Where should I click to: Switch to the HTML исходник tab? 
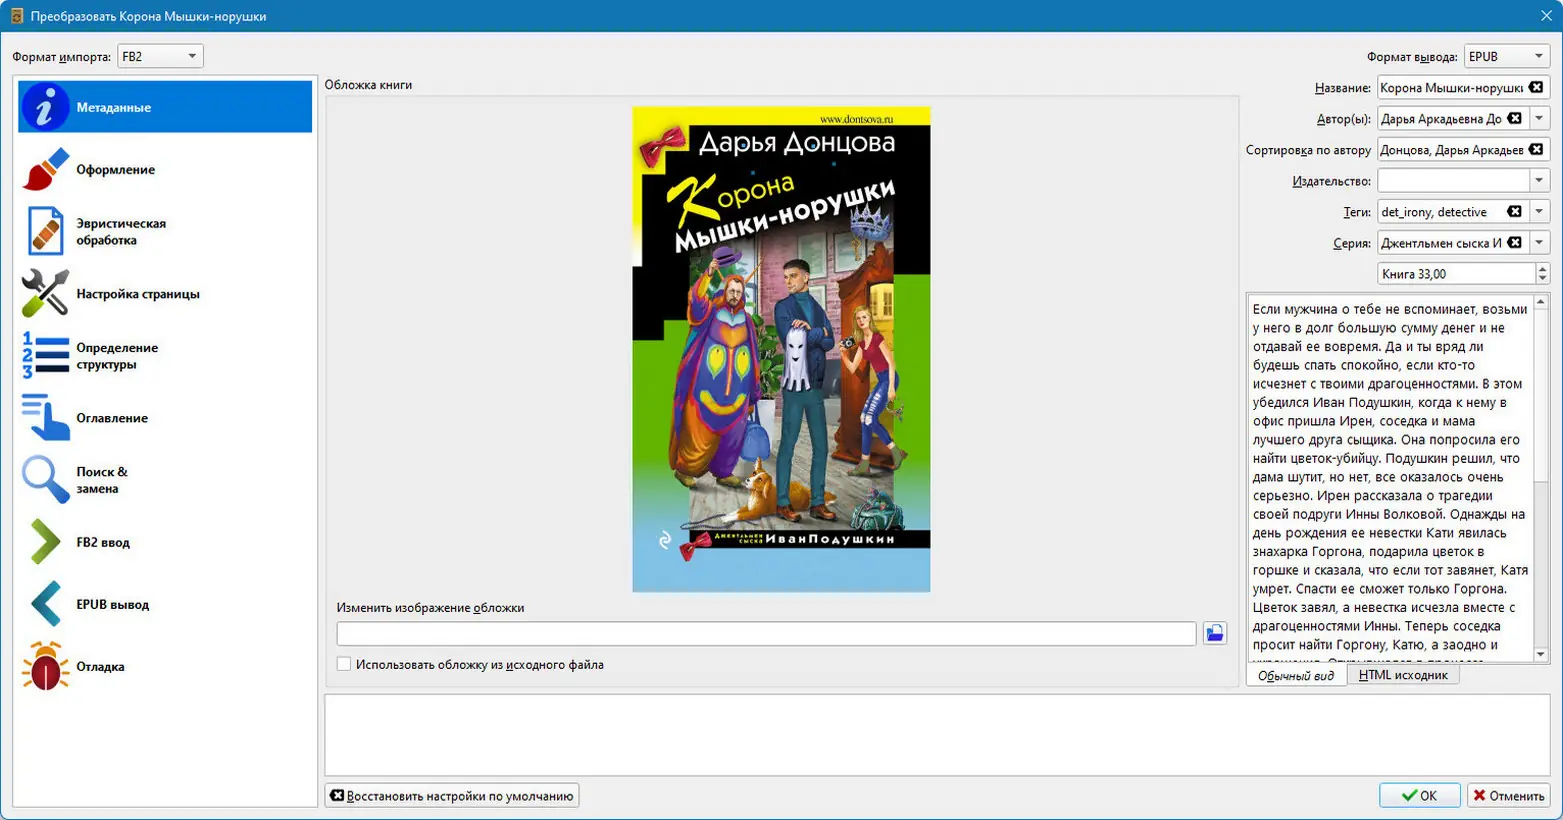coord(1403,675)
